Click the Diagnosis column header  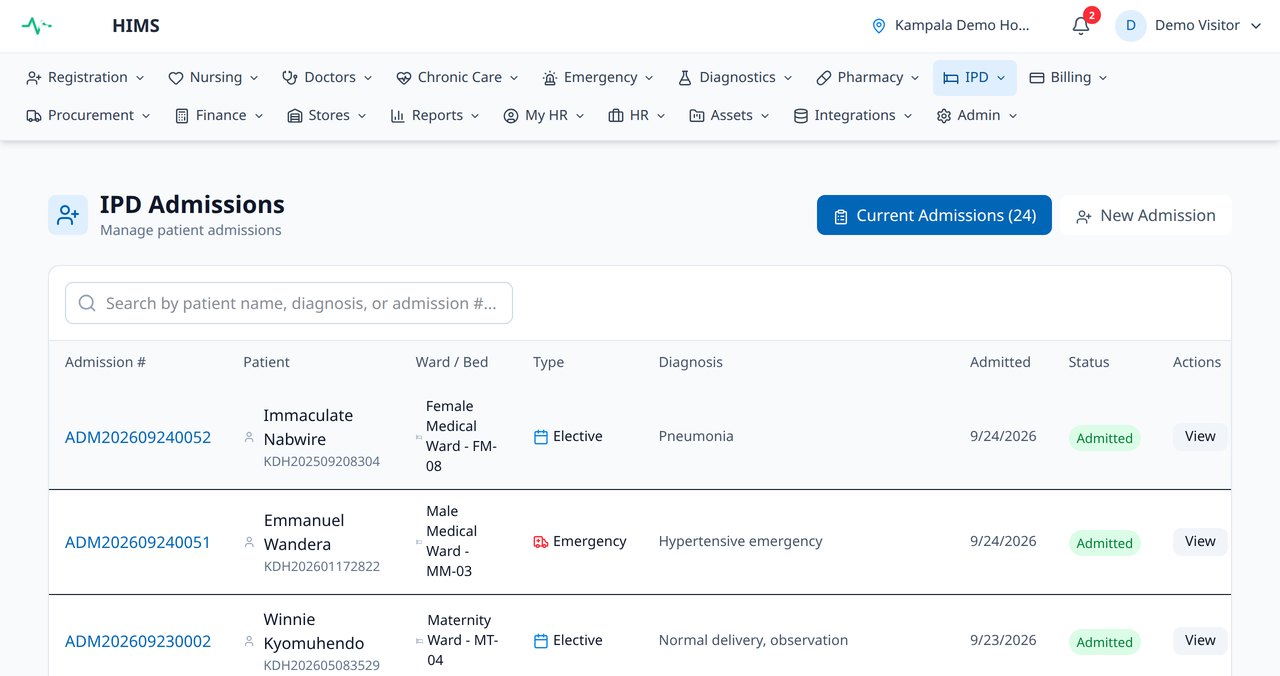690,362
